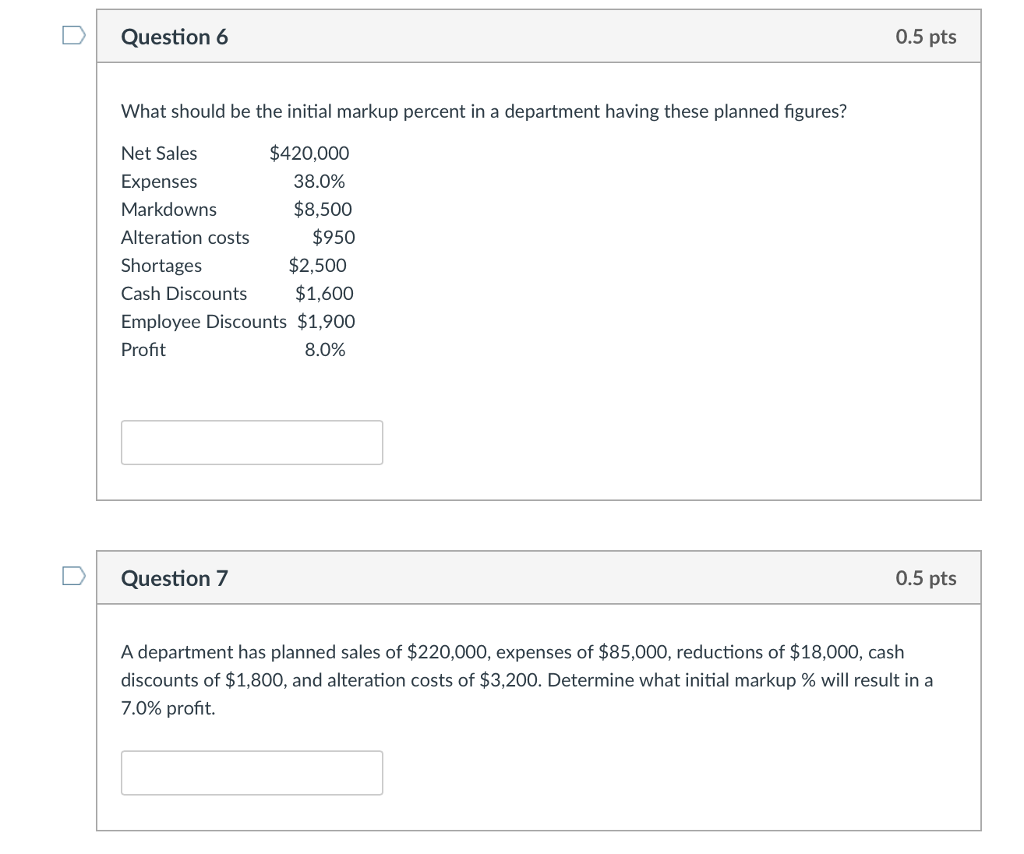Click the Profit 8.0% entry
Image resolution: width=1024 pixels, height=854 pixels.
[233, 349]
